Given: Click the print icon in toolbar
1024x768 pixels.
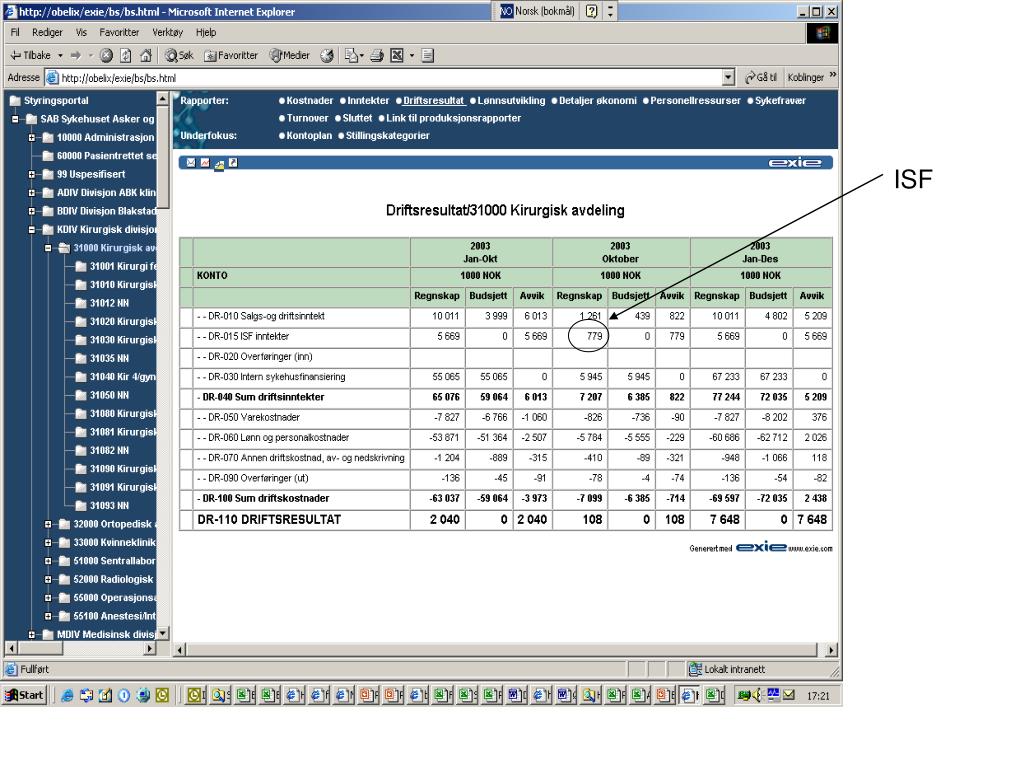Looking at the screenshot, I should [377, 56].
